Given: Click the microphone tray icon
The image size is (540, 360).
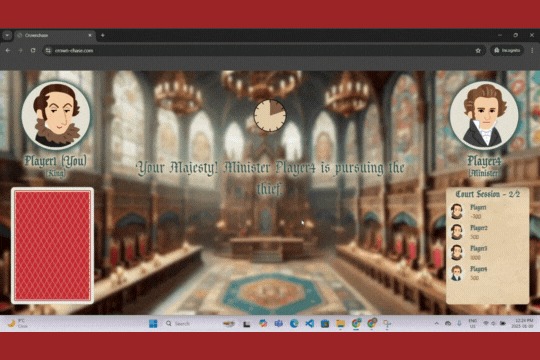Looking at the screenshot, I should (x=459, y=323).
